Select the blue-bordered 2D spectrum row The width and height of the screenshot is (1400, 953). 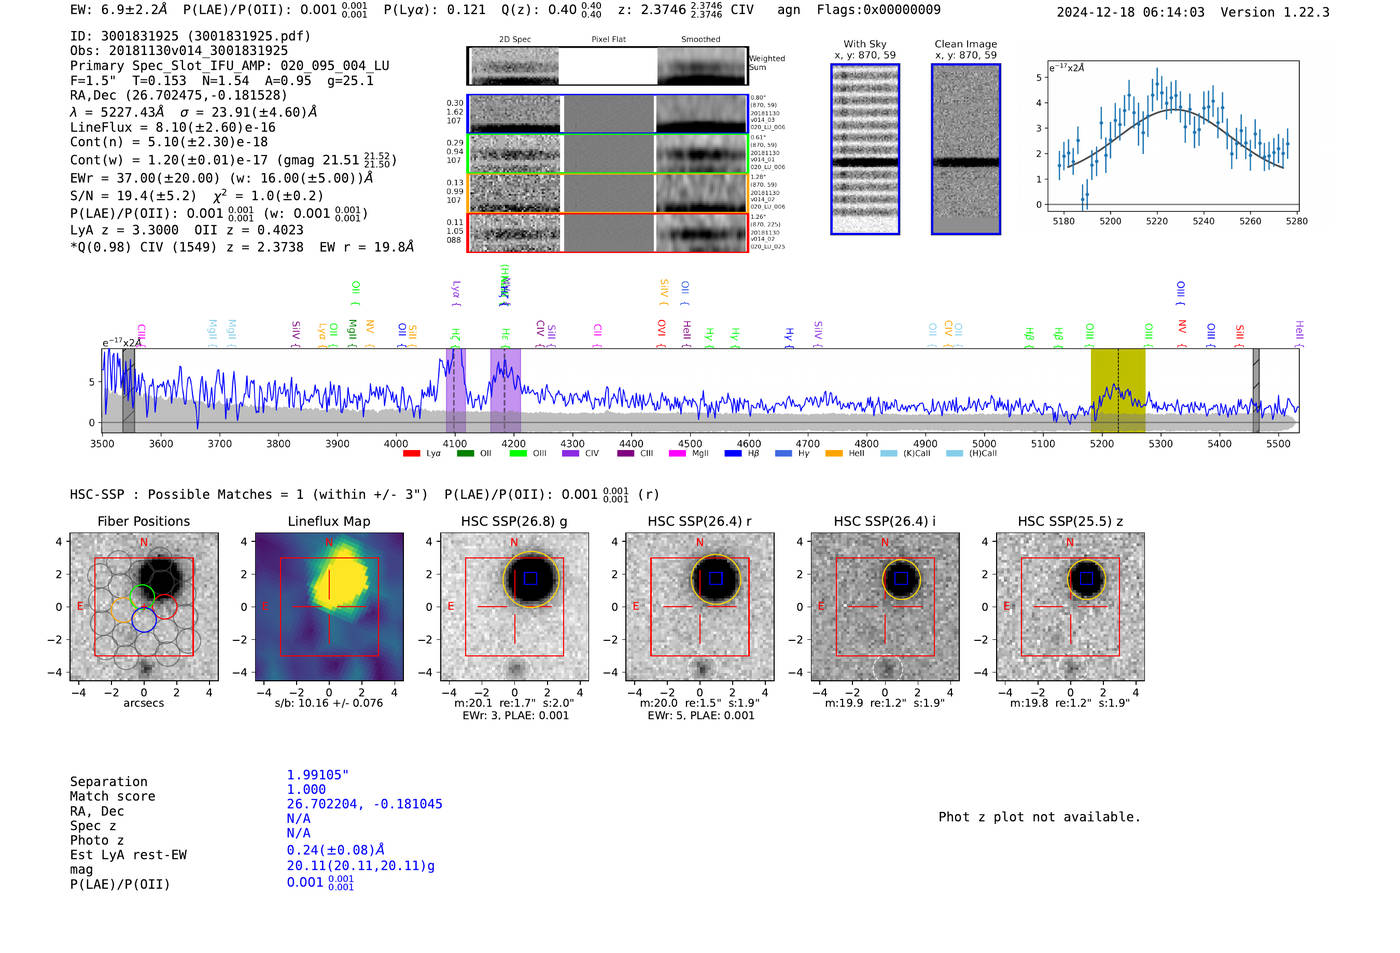608,114
